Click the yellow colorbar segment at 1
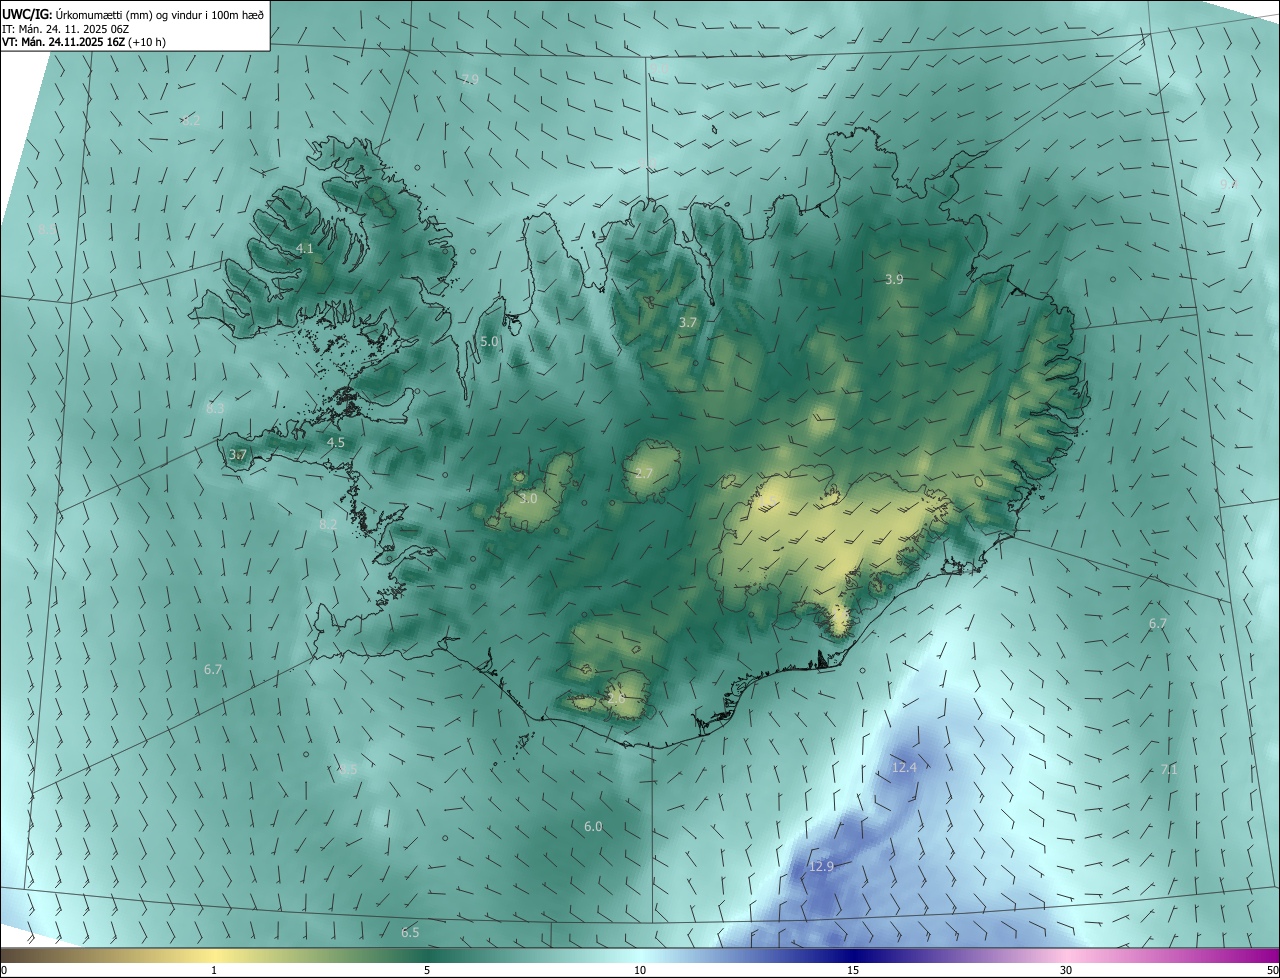 point(214,955)
